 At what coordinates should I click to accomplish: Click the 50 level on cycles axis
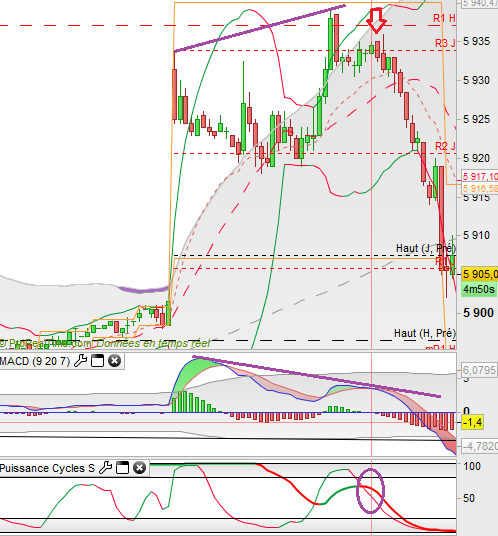pyautogui.click(x=469, y=498)
